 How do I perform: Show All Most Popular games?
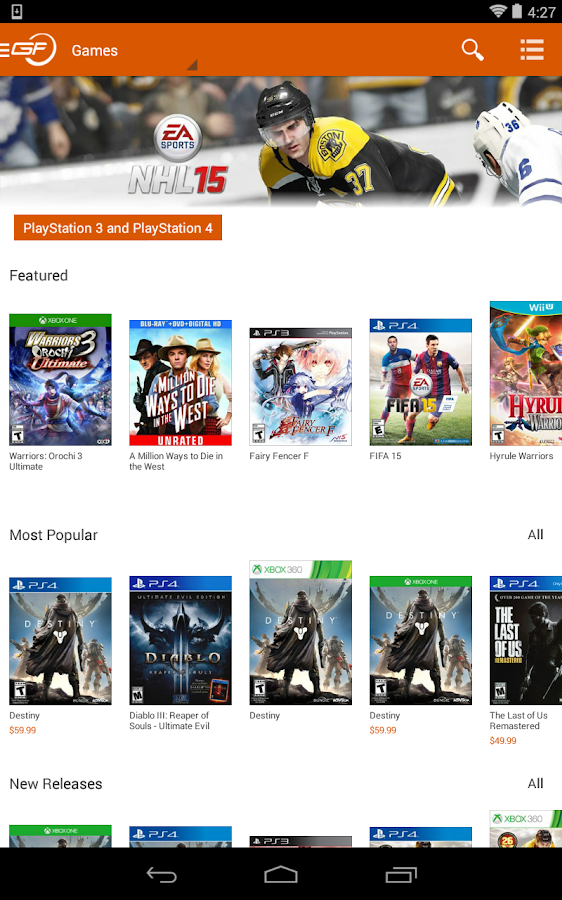point(535,534)
